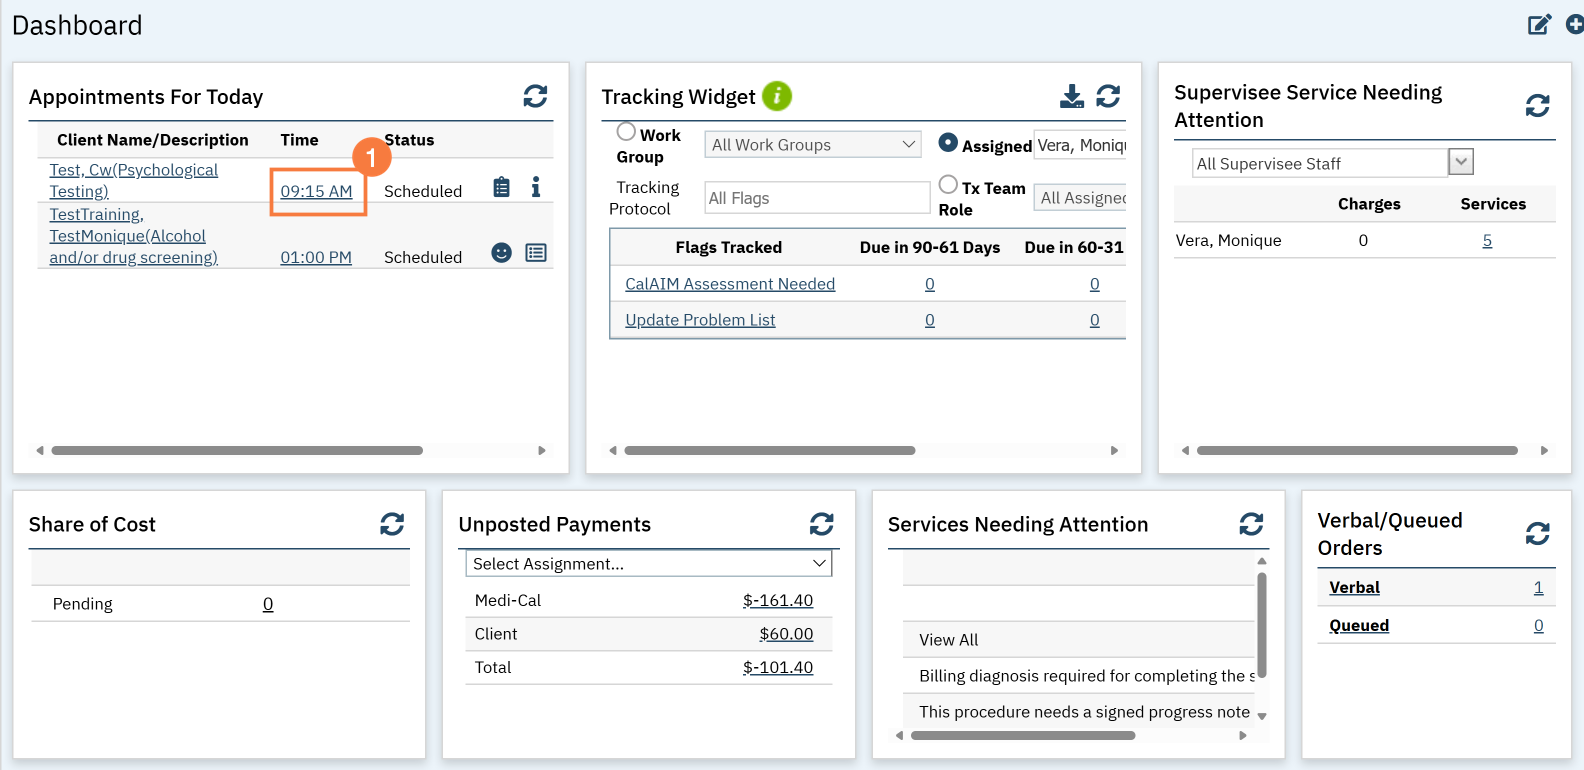1584x770 pixels.
Task: Select the Assigned radio button
Action: 948,143
